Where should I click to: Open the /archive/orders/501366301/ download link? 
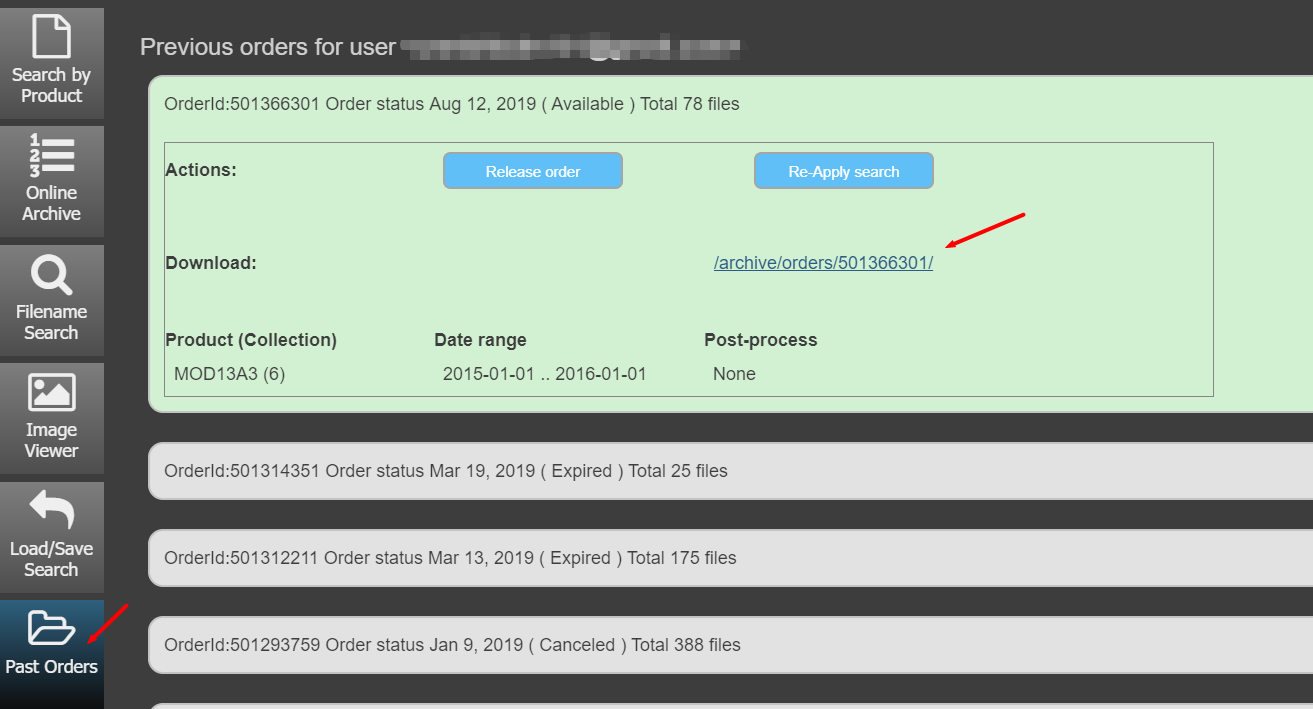(x=823, y=263)
